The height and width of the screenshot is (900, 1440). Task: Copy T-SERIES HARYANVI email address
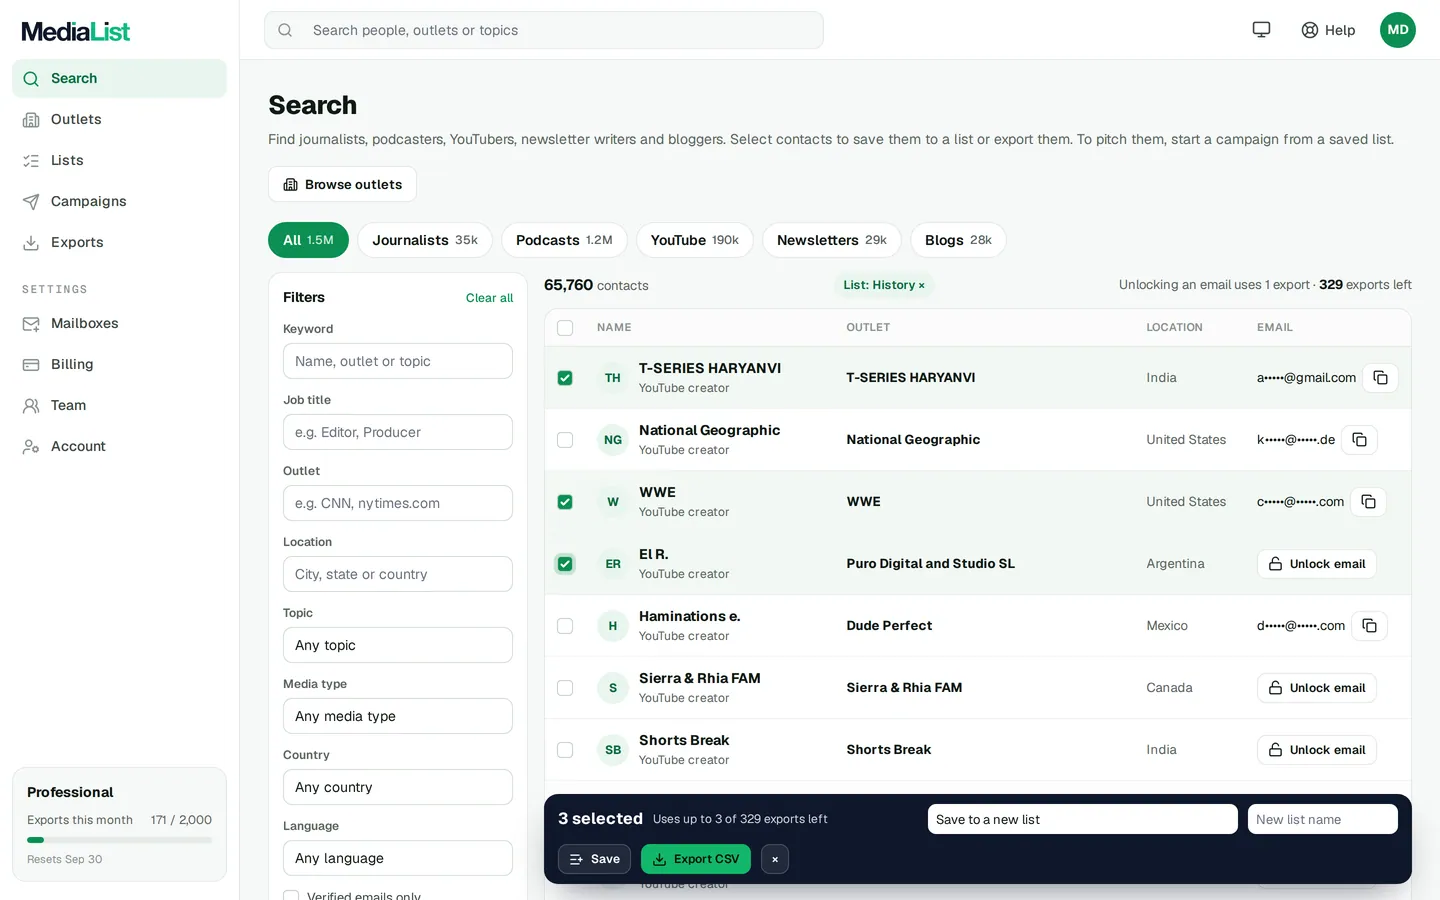[1380, 378]
